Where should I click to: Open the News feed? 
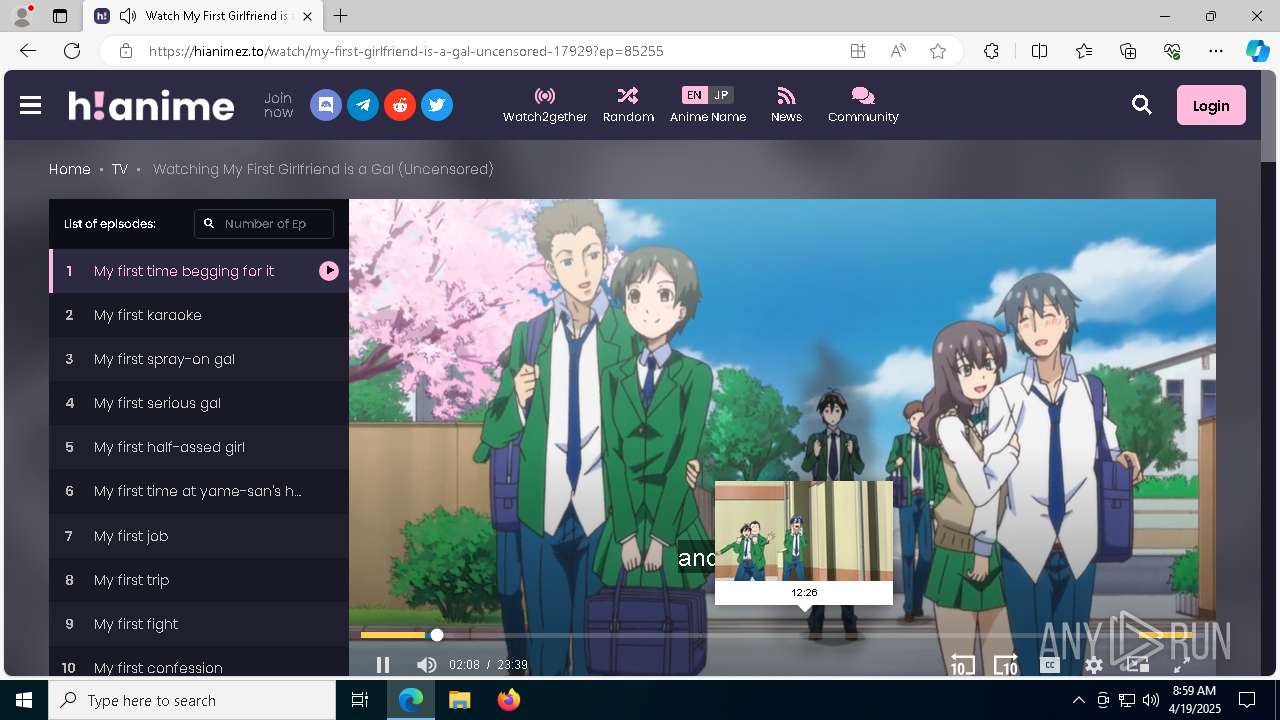click(786, 105)
